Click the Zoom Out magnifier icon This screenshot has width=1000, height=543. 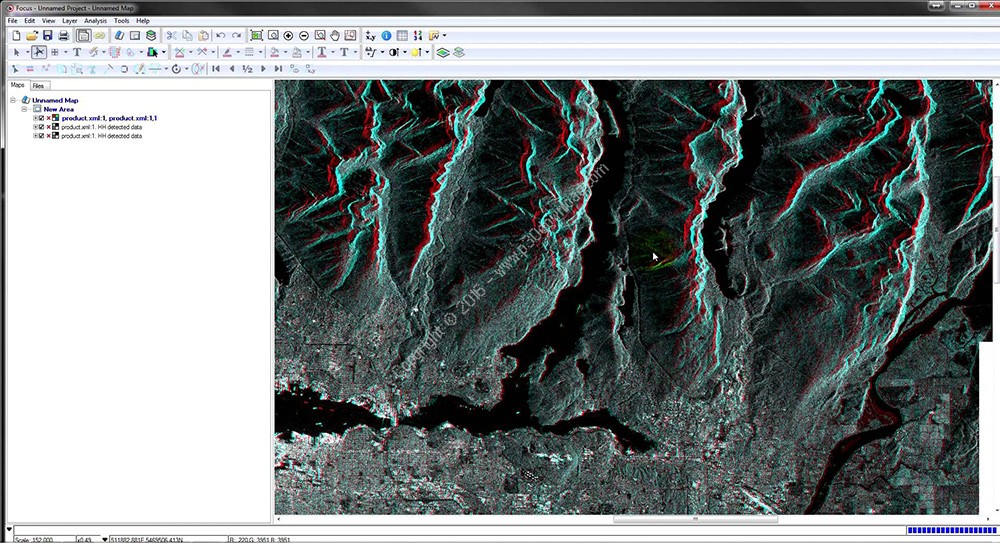(x=304, y=36)
